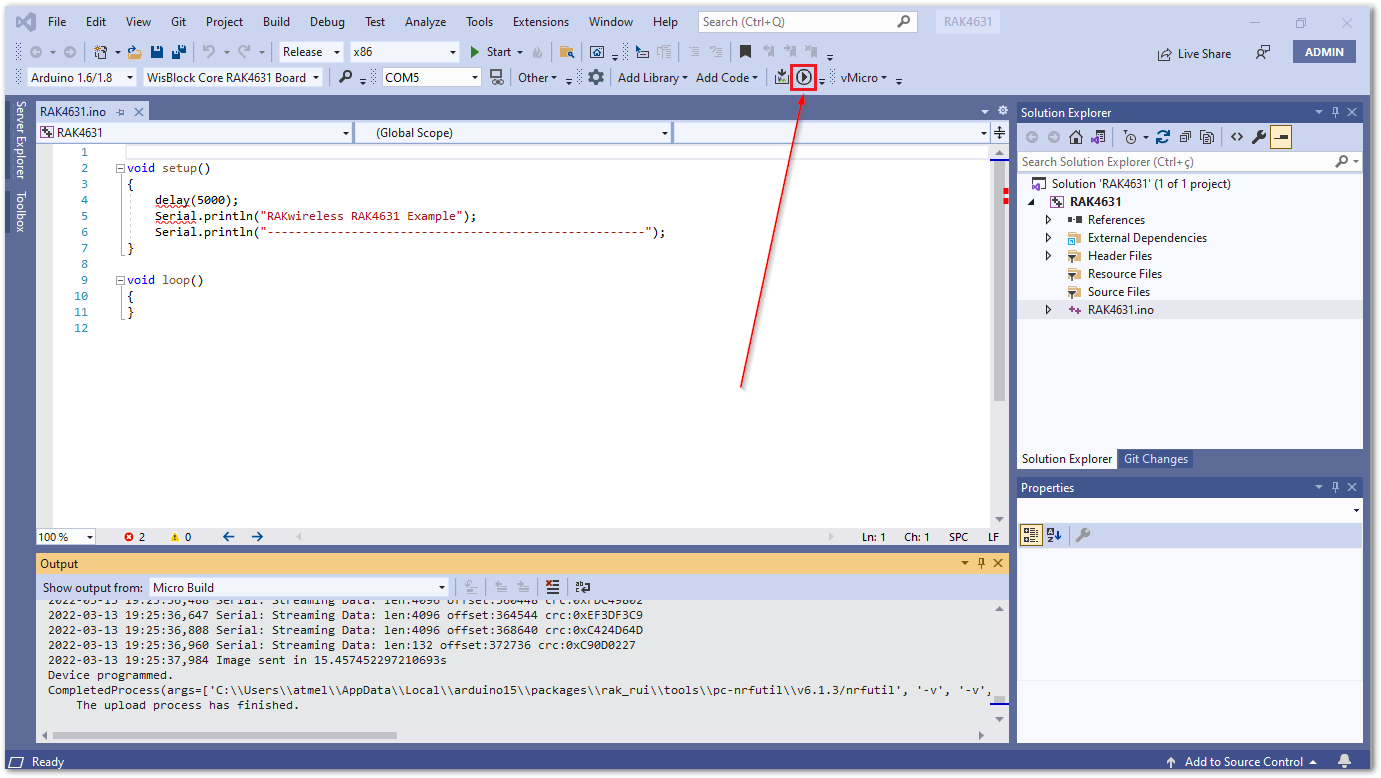
Task: Click the red errors count indicator
Action: pyautogui.click(x=135, y=537)
